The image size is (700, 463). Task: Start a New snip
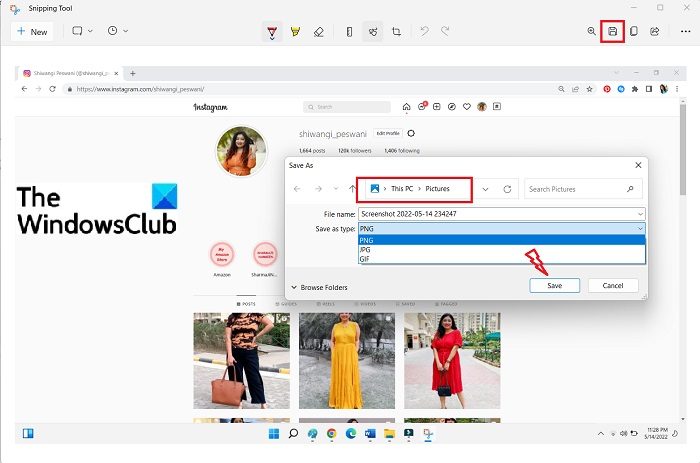coord(32,31)
